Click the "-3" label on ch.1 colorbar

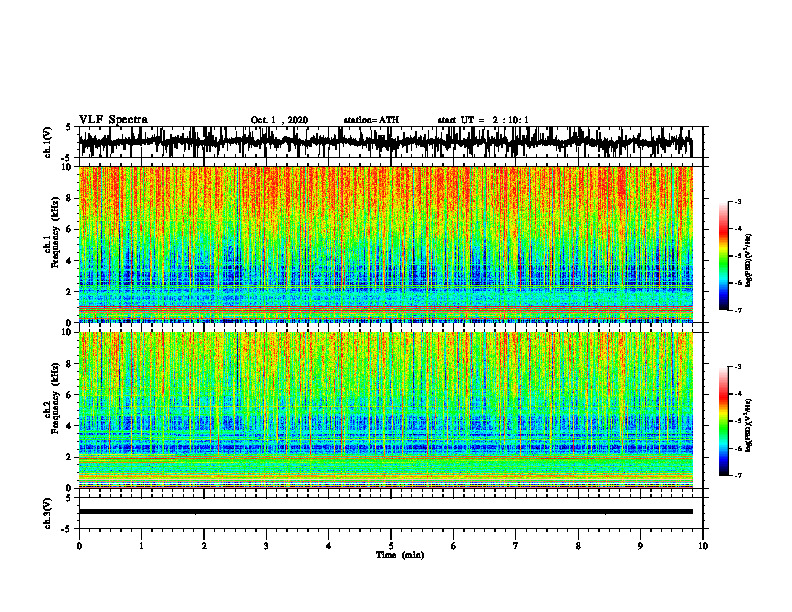pos(737,202)
